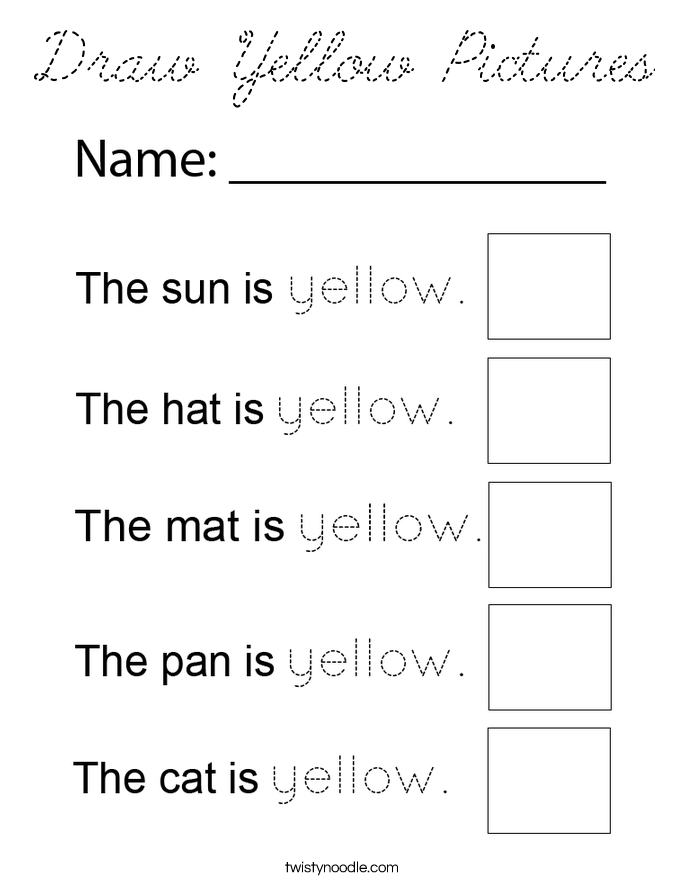Image resolution: width=685 pixels, height=886 pixels.
Task: Click the drawing box beside the mat sentence
Action: click(550, 535)
